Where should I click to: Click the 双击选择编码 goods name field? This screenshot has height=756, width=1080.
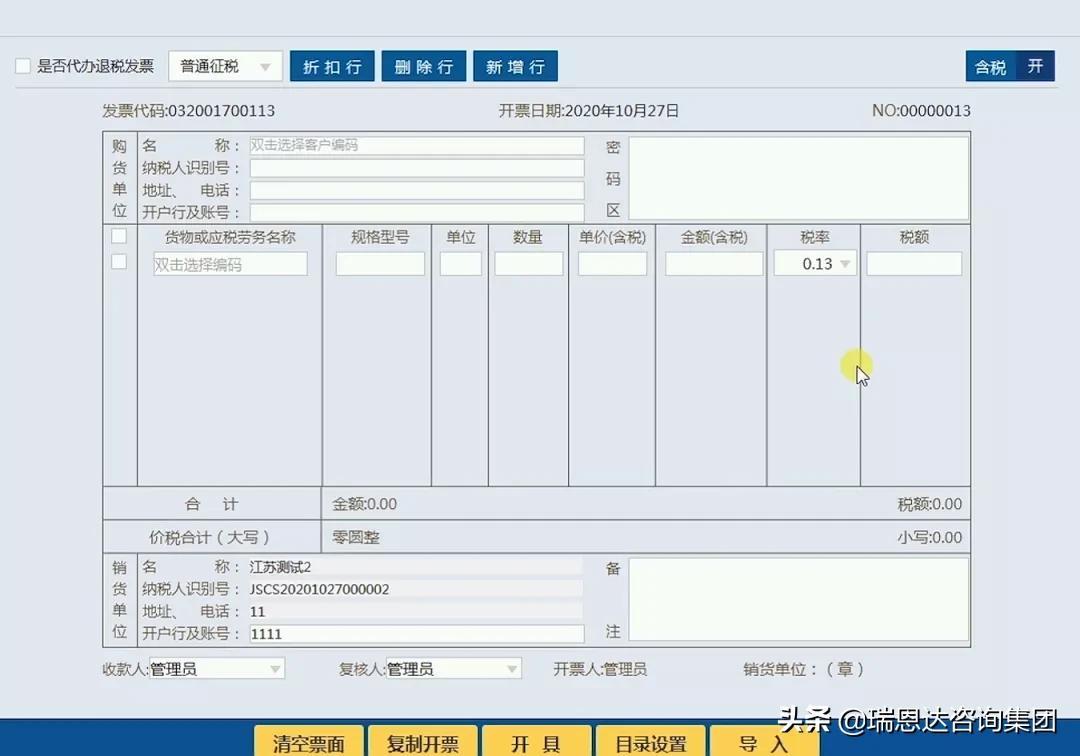pyautogui.click(x=230, y=264)
